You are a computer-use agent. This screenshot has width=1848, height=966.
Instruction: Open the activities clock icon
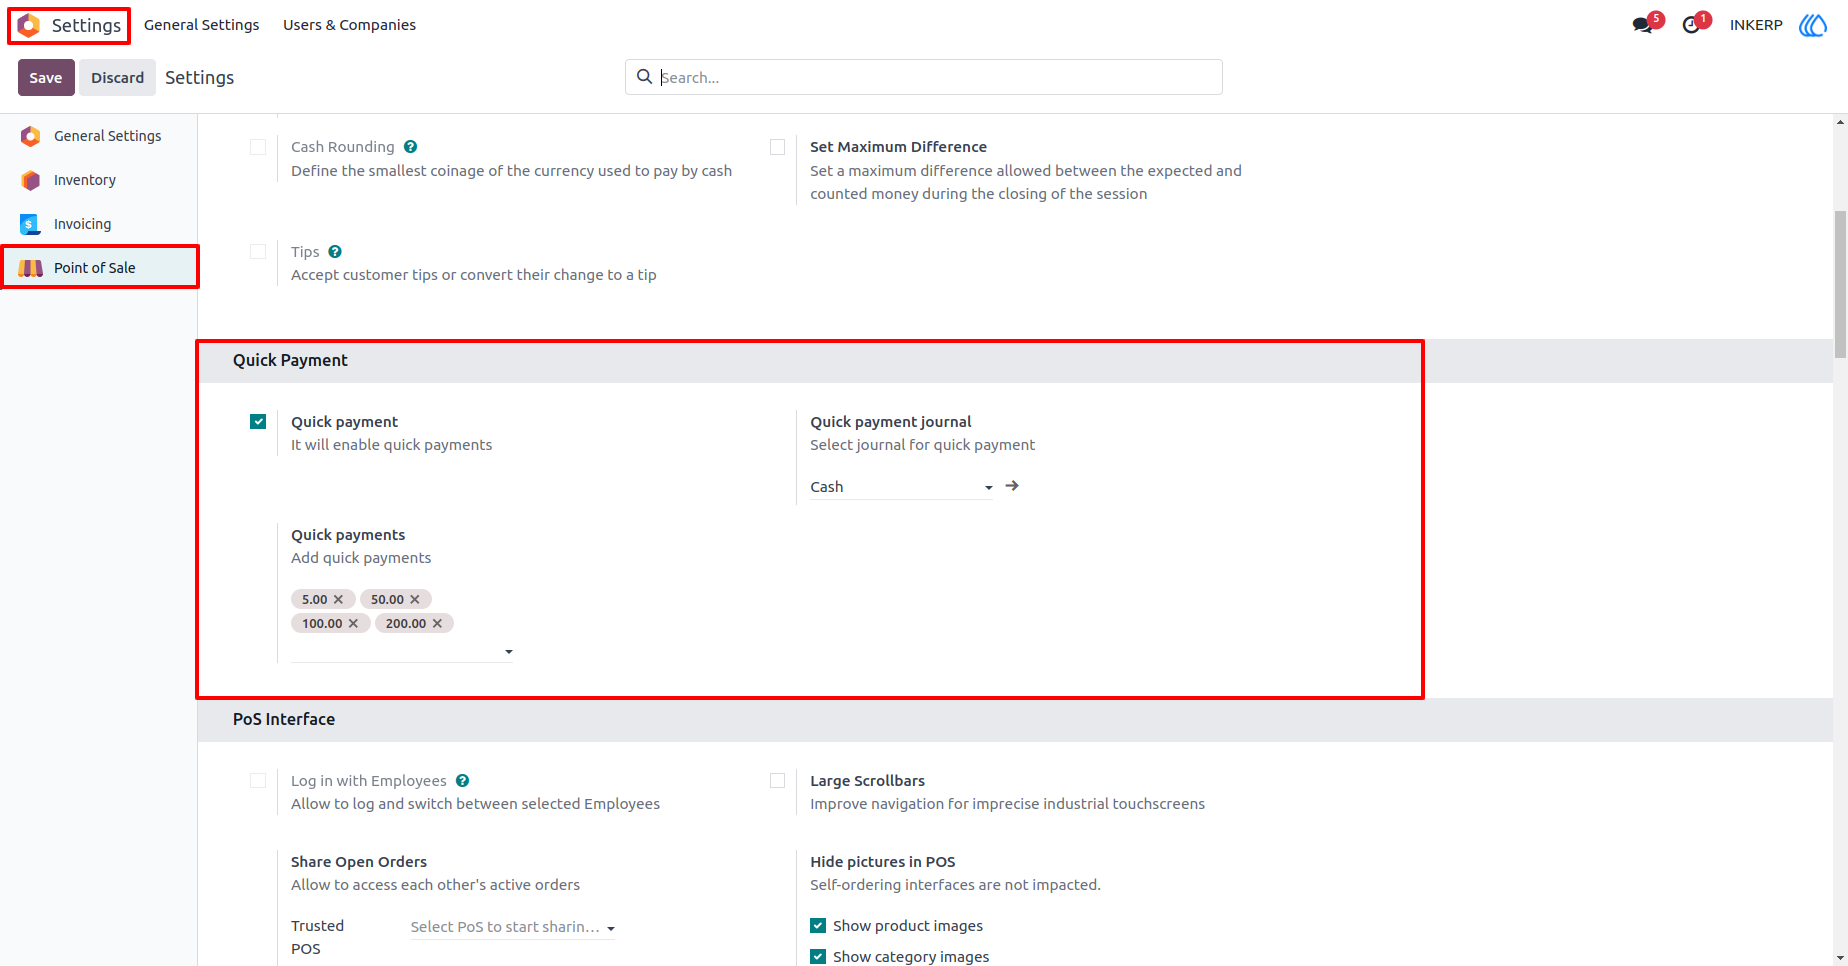pos(1691,25)
